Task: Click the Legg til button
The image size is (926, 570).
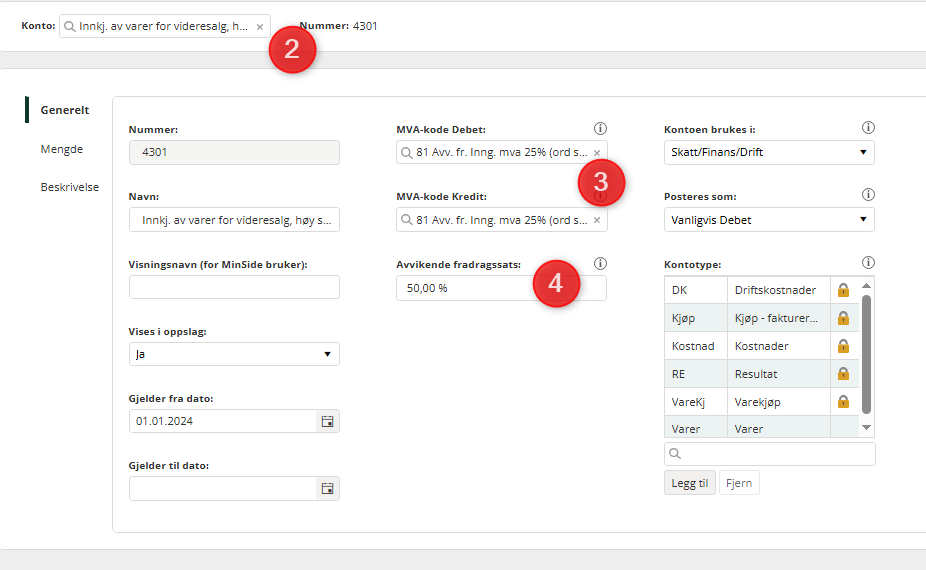Action: pos(690,483)
